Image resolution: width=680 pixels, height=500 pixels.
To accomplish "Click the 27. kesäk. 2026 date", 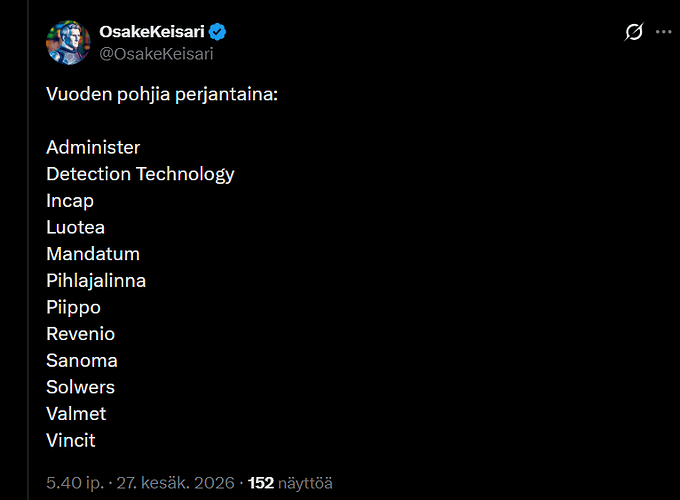I will (175, 483).
